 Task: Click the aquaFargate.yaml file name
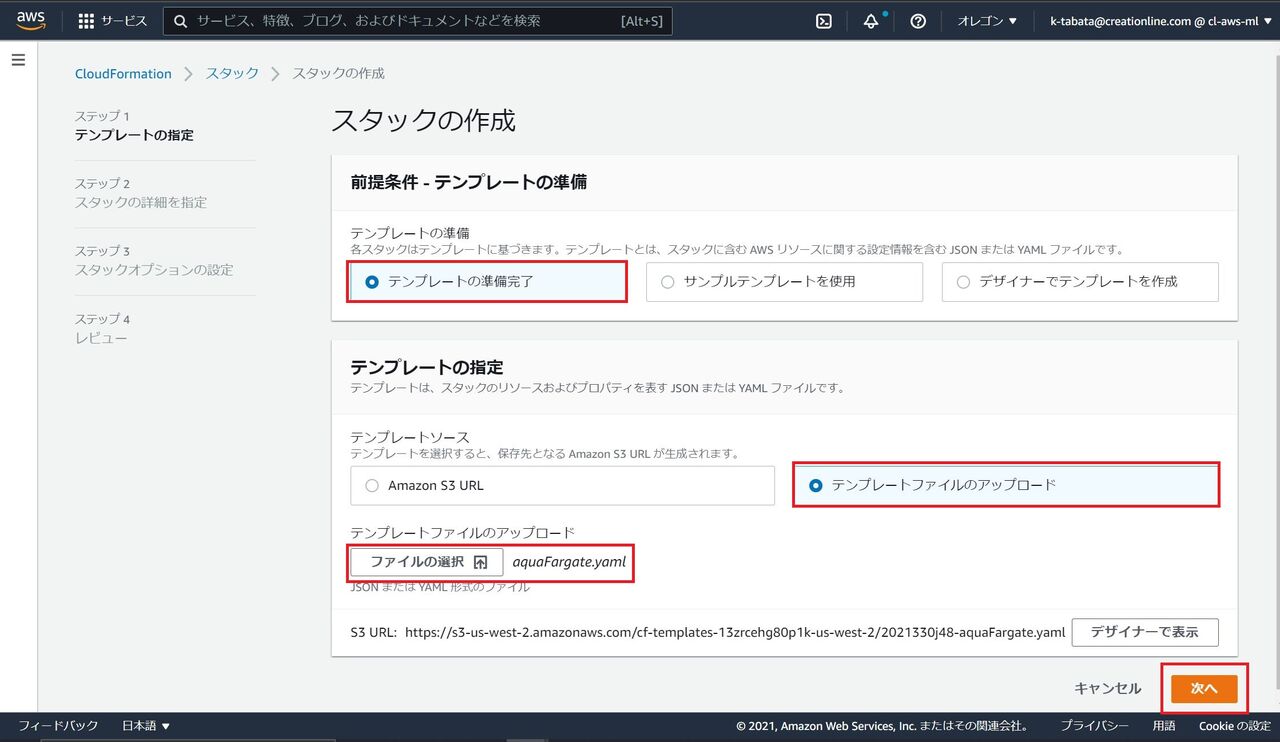[569, 562]
